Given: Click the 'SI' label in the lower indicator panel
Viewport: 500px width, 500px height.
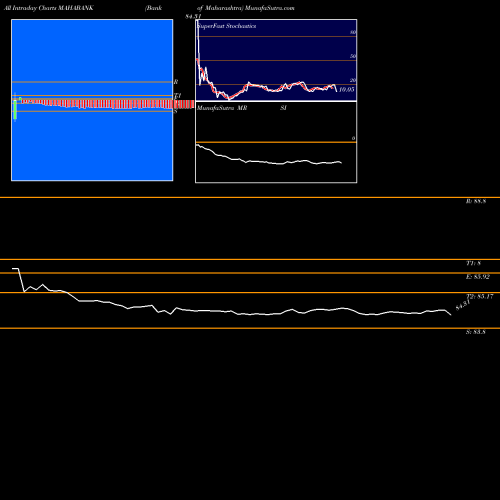Looking at the screenshot, I should pos(283,108).
